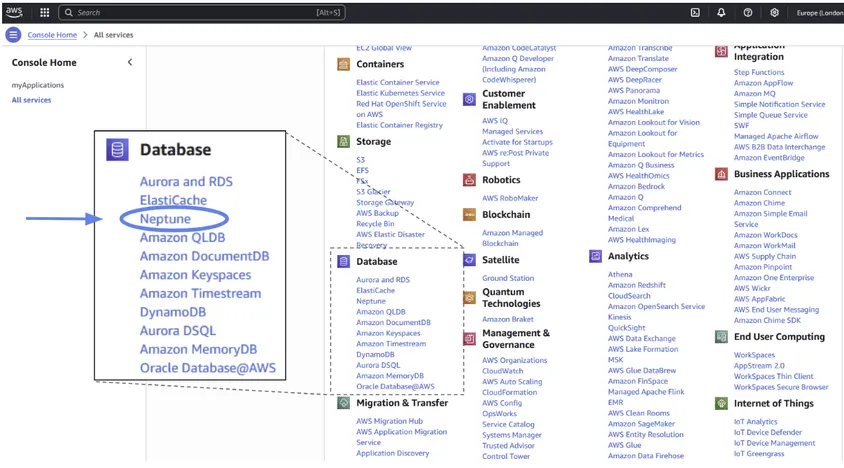Open the help question mark menu
844x468 pixels.
tap(748, 12)
